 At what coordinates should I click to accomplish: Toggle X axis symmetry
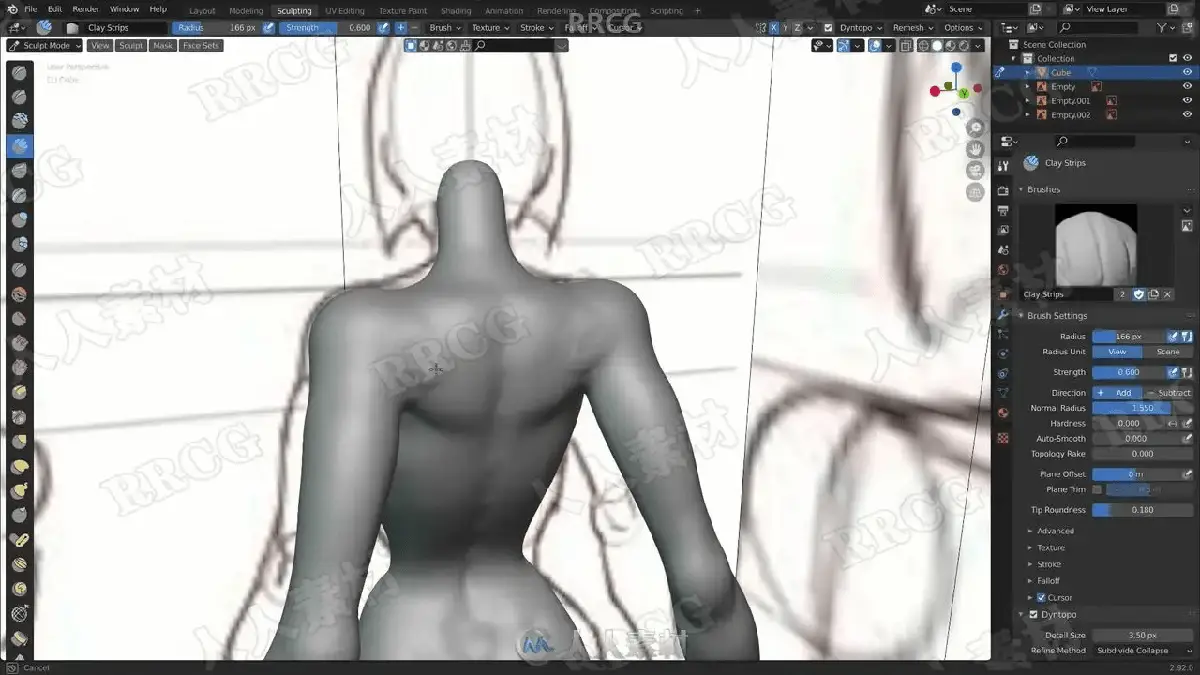point(772,28)
